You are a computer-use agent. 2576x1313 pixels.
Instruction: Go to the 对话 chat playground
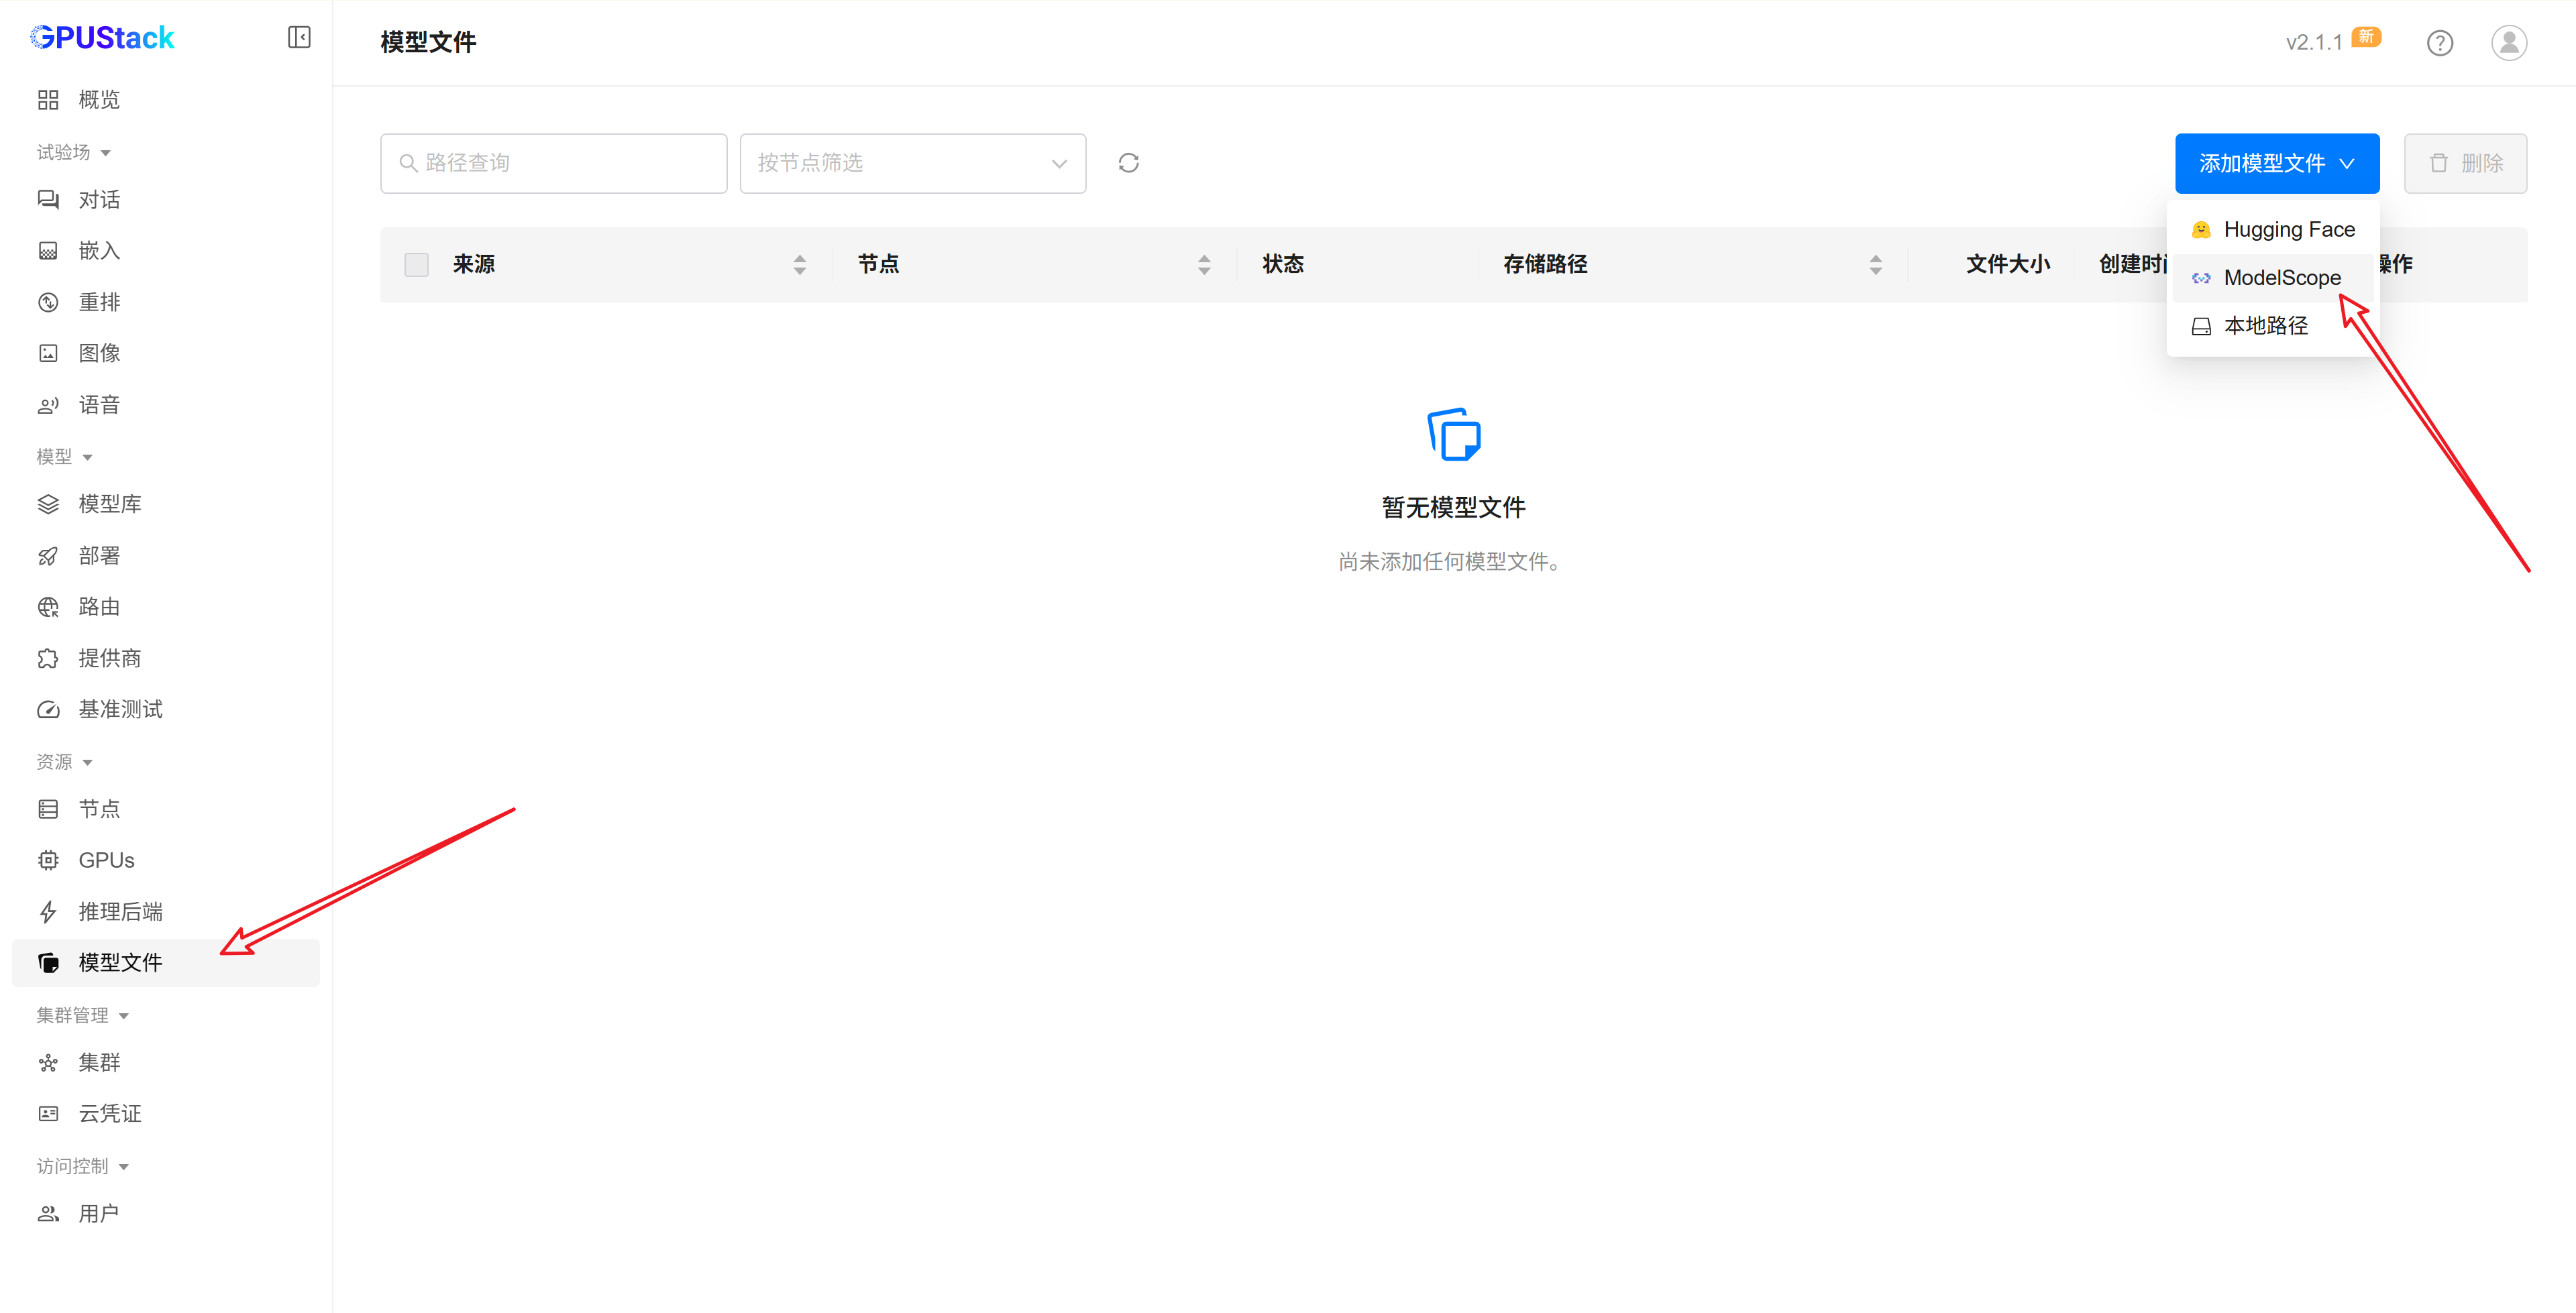coord(166,199)
